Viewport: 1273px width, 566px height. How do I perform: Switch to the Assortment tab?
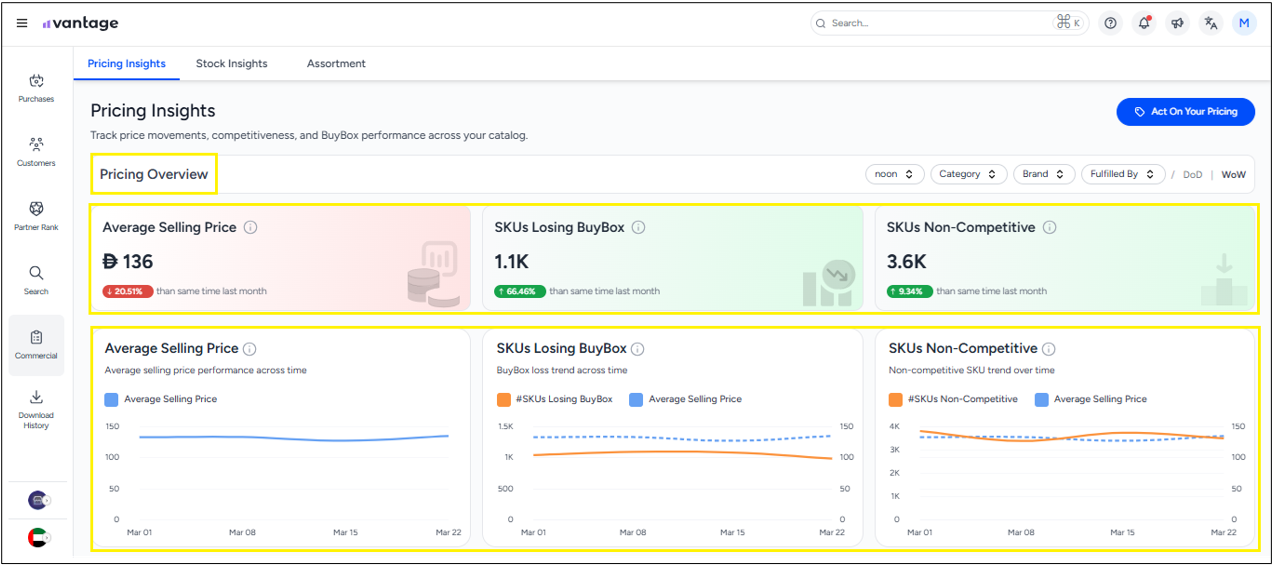click(336, 63)
